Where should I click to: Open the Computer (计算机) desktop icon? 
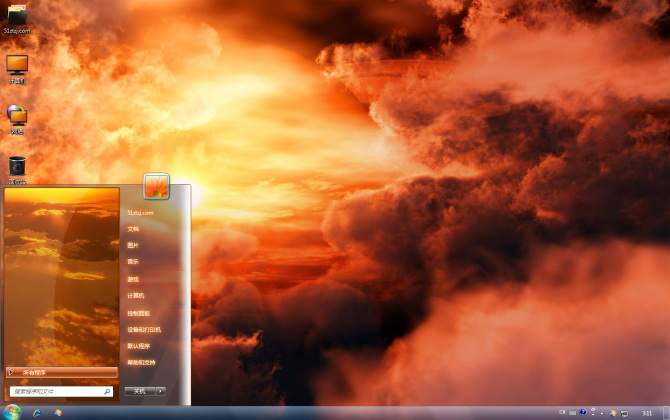pyautogui.click(x=17, y=69)
